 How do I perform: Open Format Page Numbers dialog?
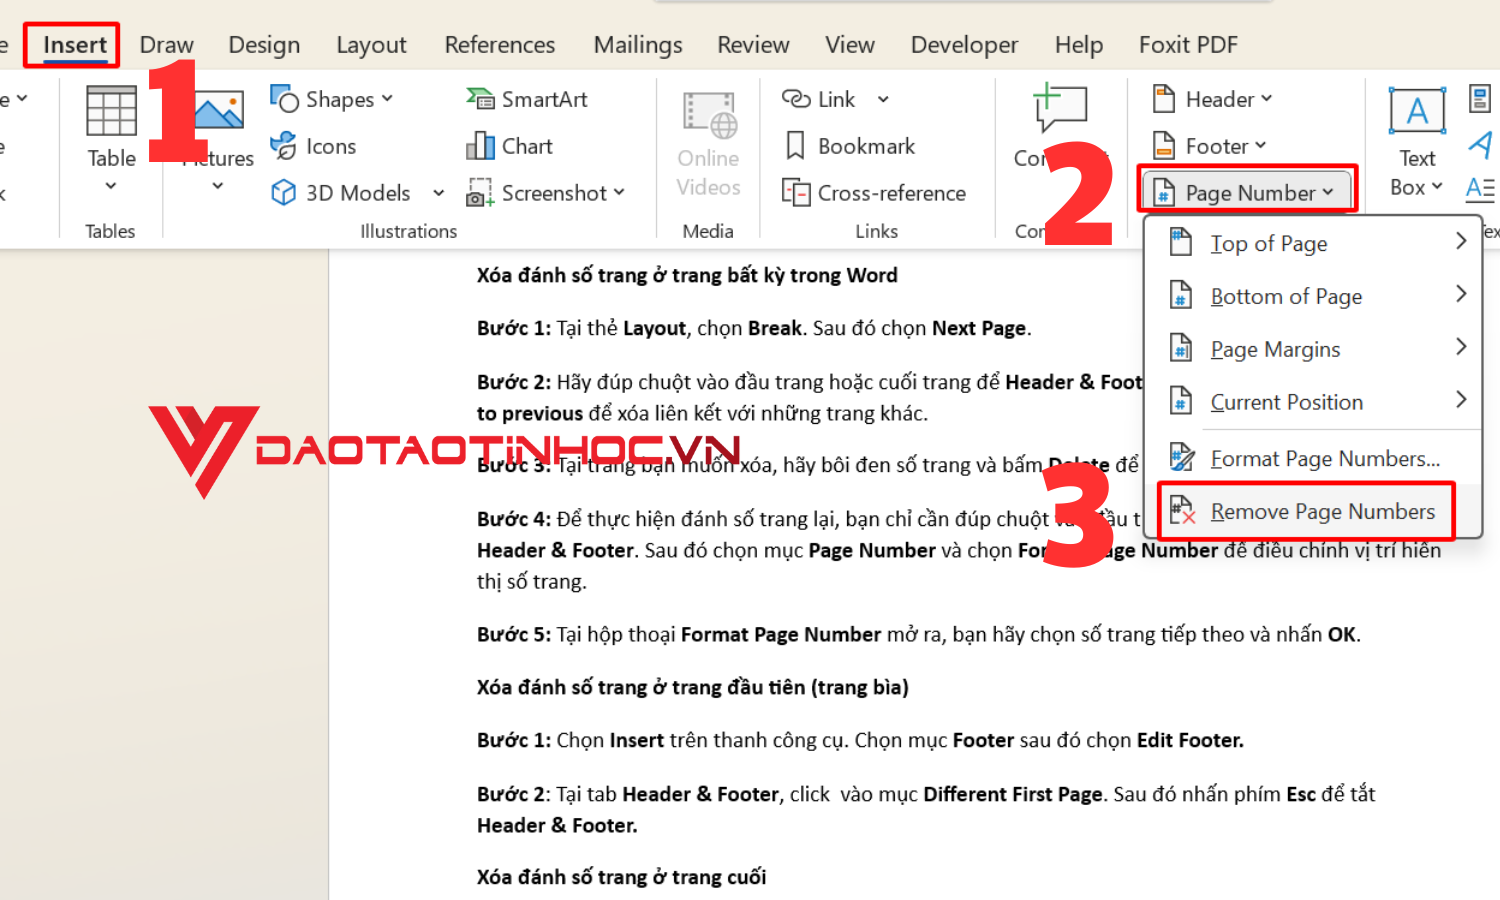tap(1325, 458)
